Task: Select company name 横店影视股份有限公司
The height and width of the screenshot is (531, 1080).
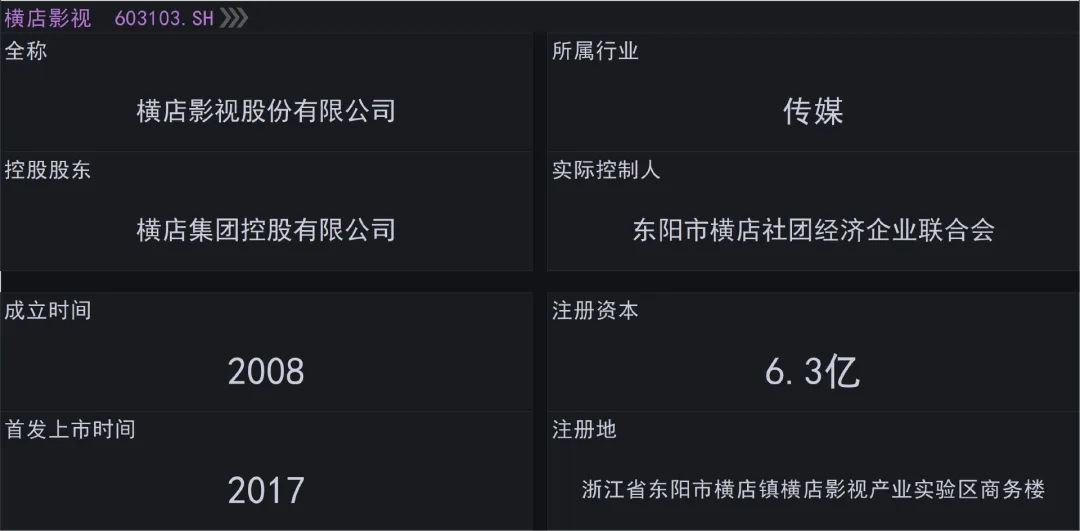Action: click(266, 111)
